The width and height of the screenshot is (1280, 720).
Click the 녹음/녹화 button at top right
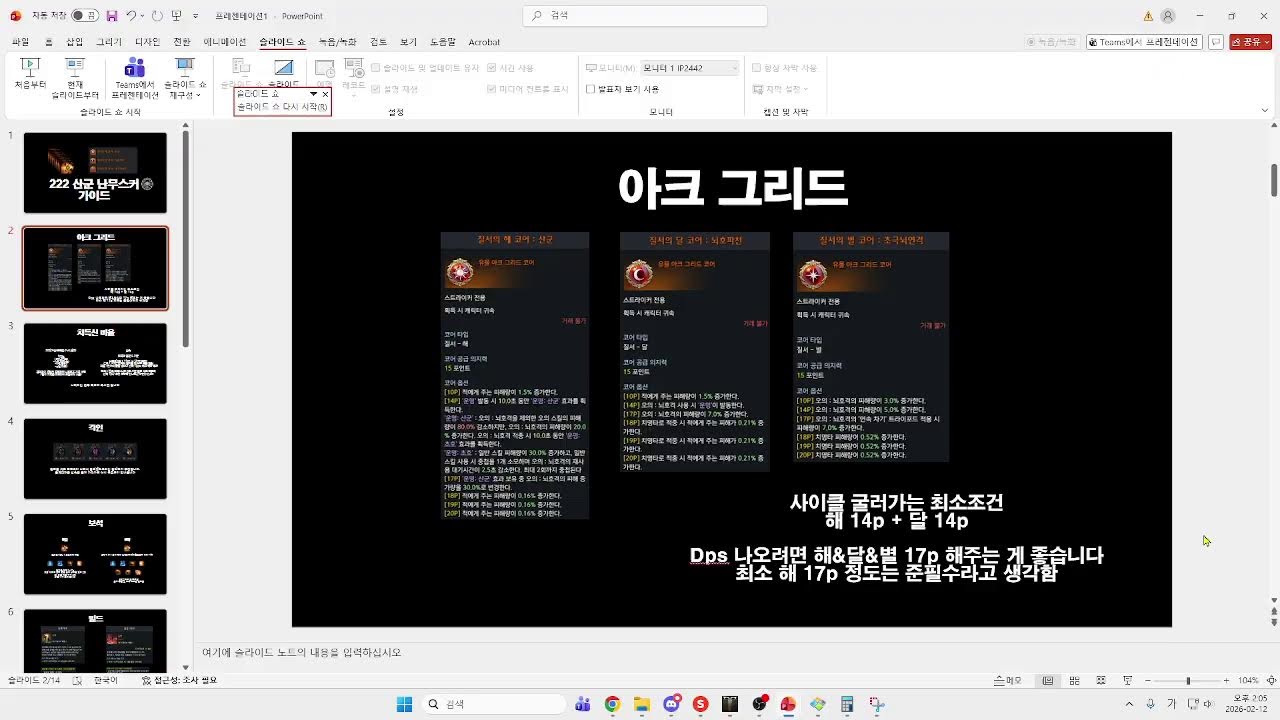[1053, 42]
